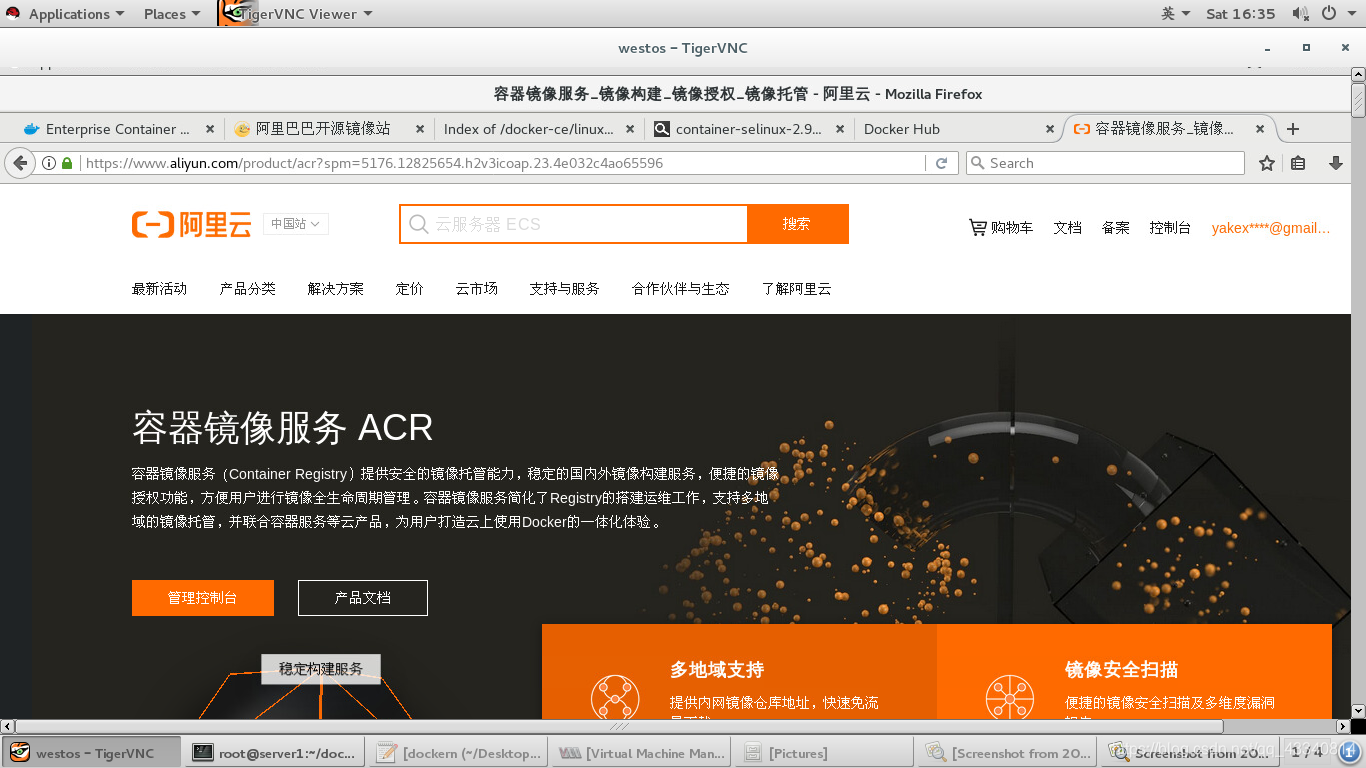This screenshot has height=768, width=1366.
Task: Open the 产品分类 nav menu
Action: point(247,288)
